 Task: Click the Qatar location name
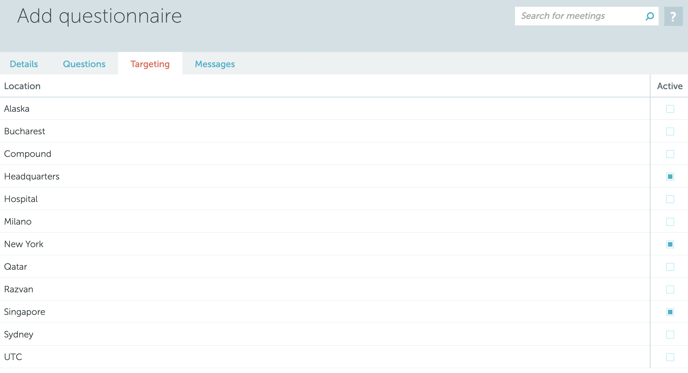click(15, 267)
